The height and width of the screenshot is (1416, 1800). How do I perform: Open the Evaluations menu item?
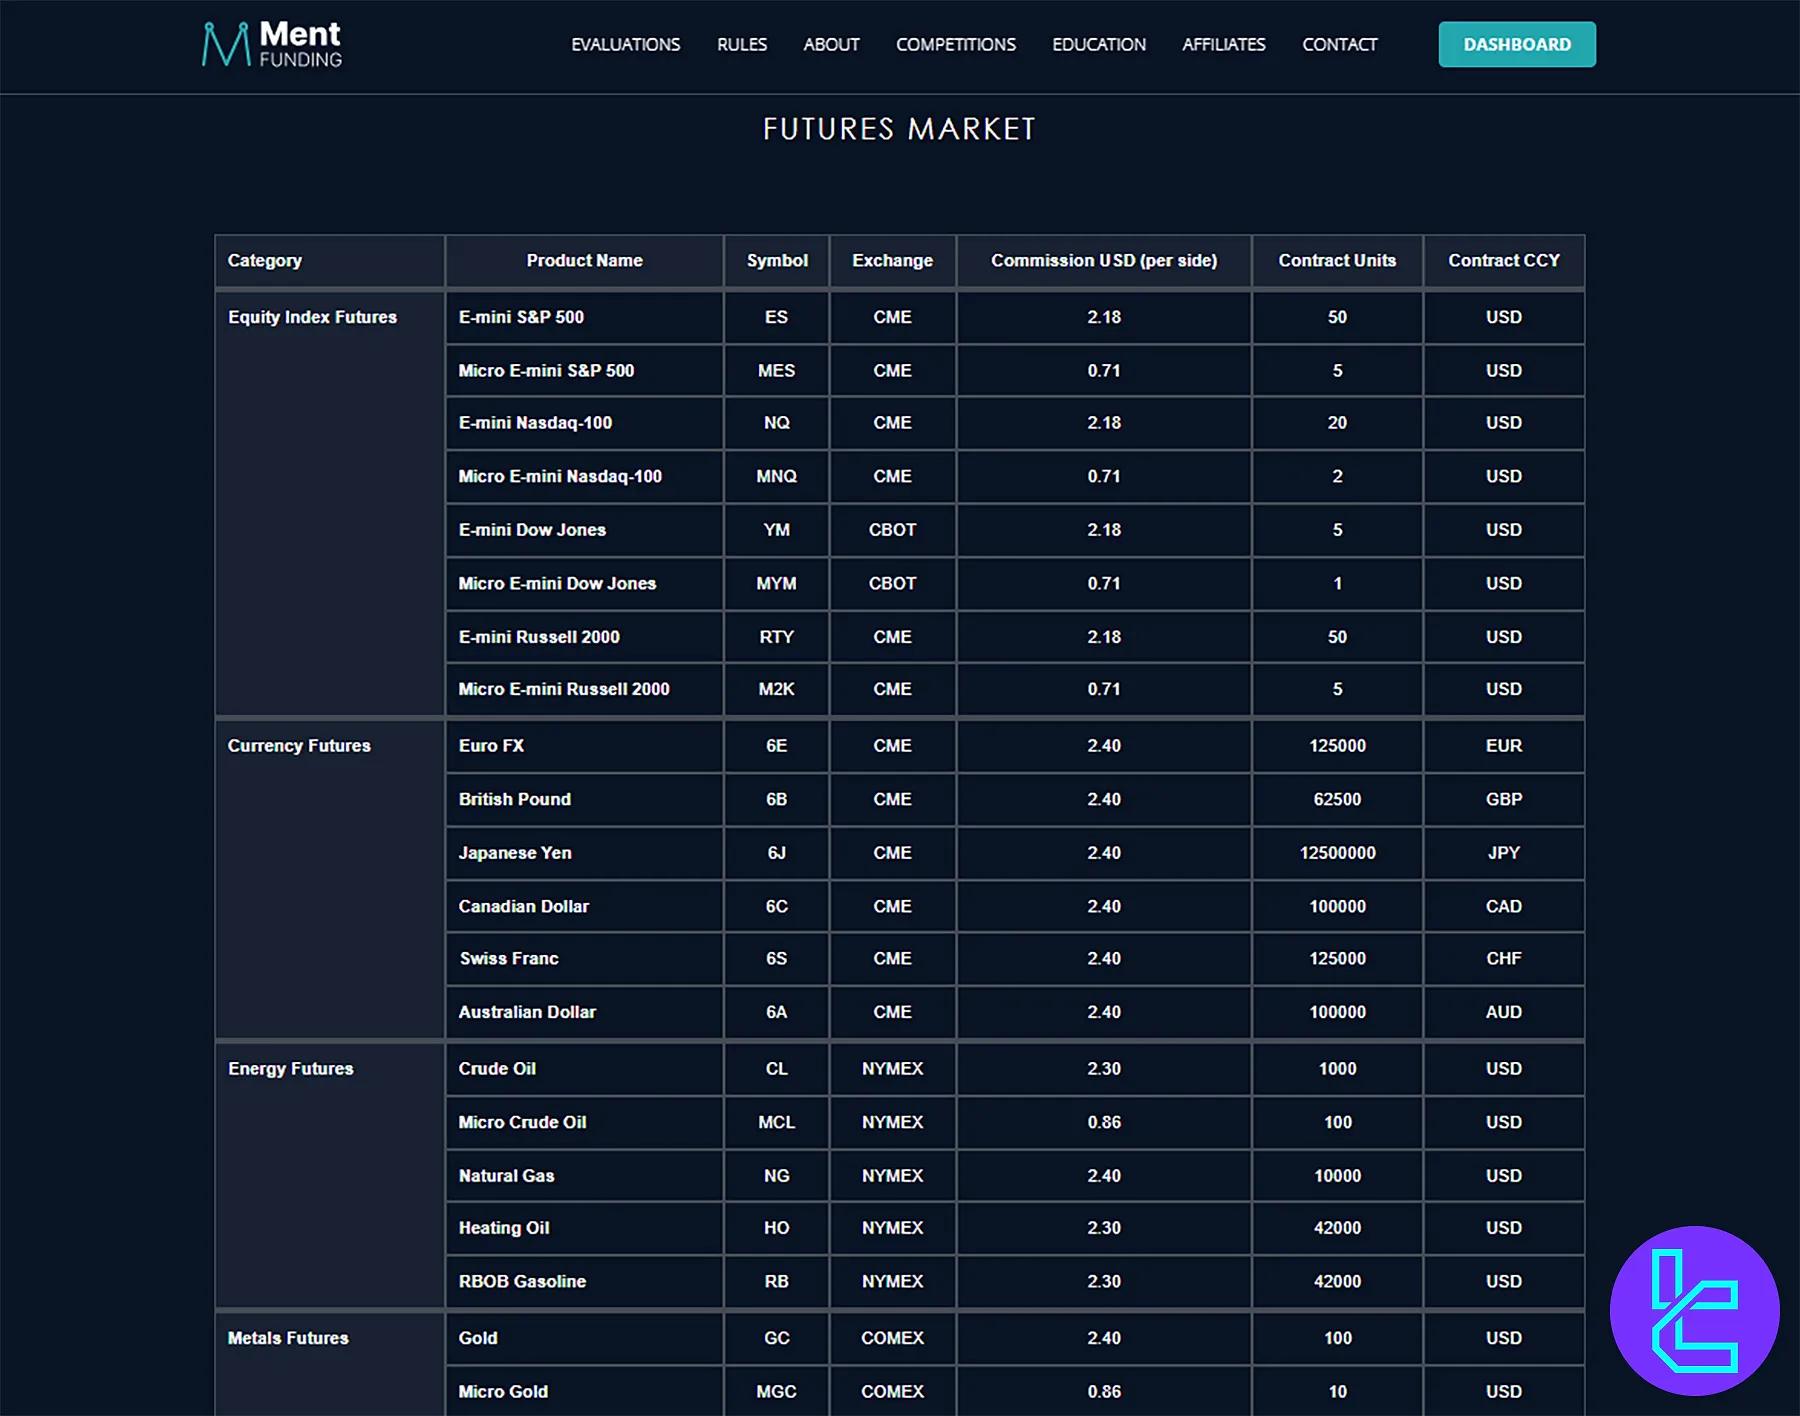625,45
